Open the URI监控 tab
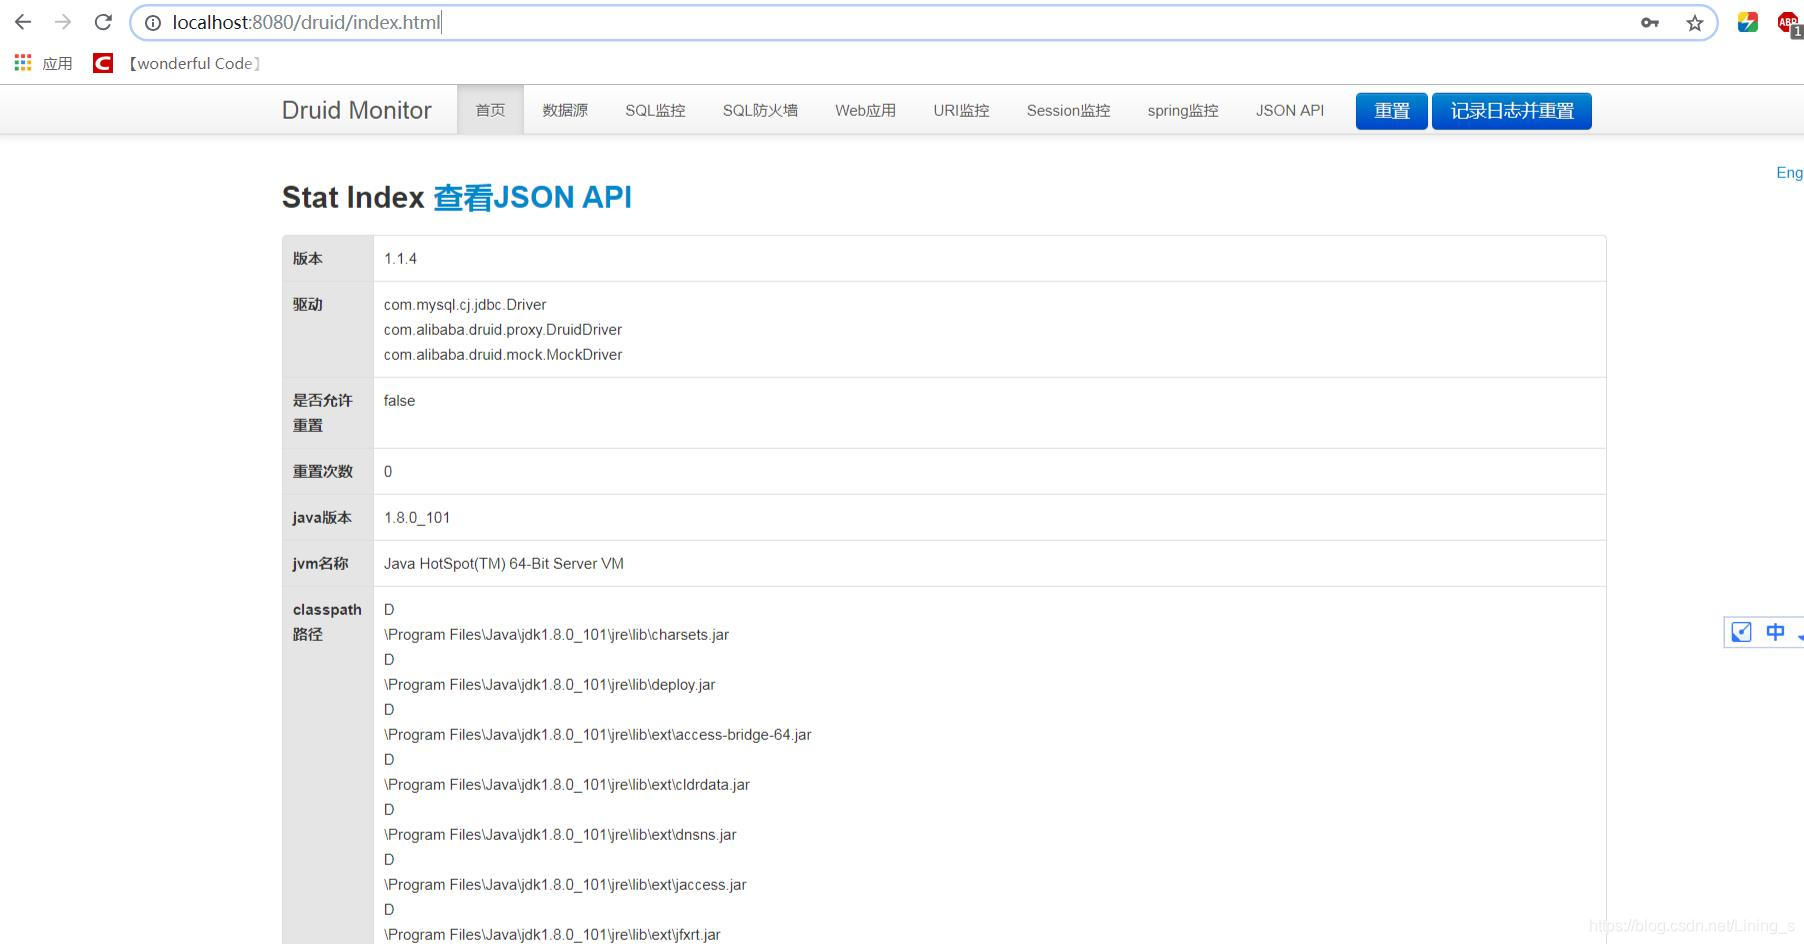The height and width of the screenshot is (944, 1804). [961, 110]
